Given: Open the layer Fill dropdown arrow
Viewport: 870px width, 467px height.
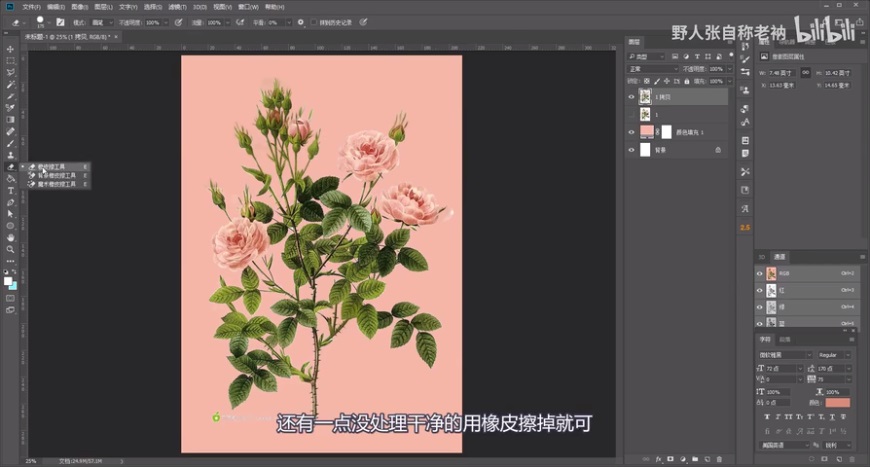Looking at the screenshot, I should [730, 81].
